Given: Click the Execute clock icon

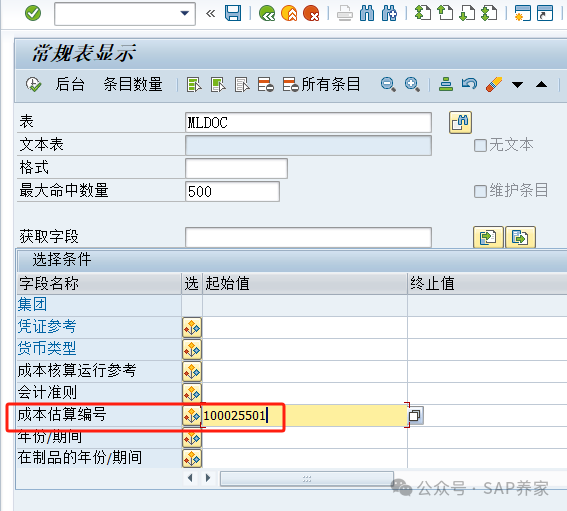Looking at the screenshot, I should (x=33, y=84).
